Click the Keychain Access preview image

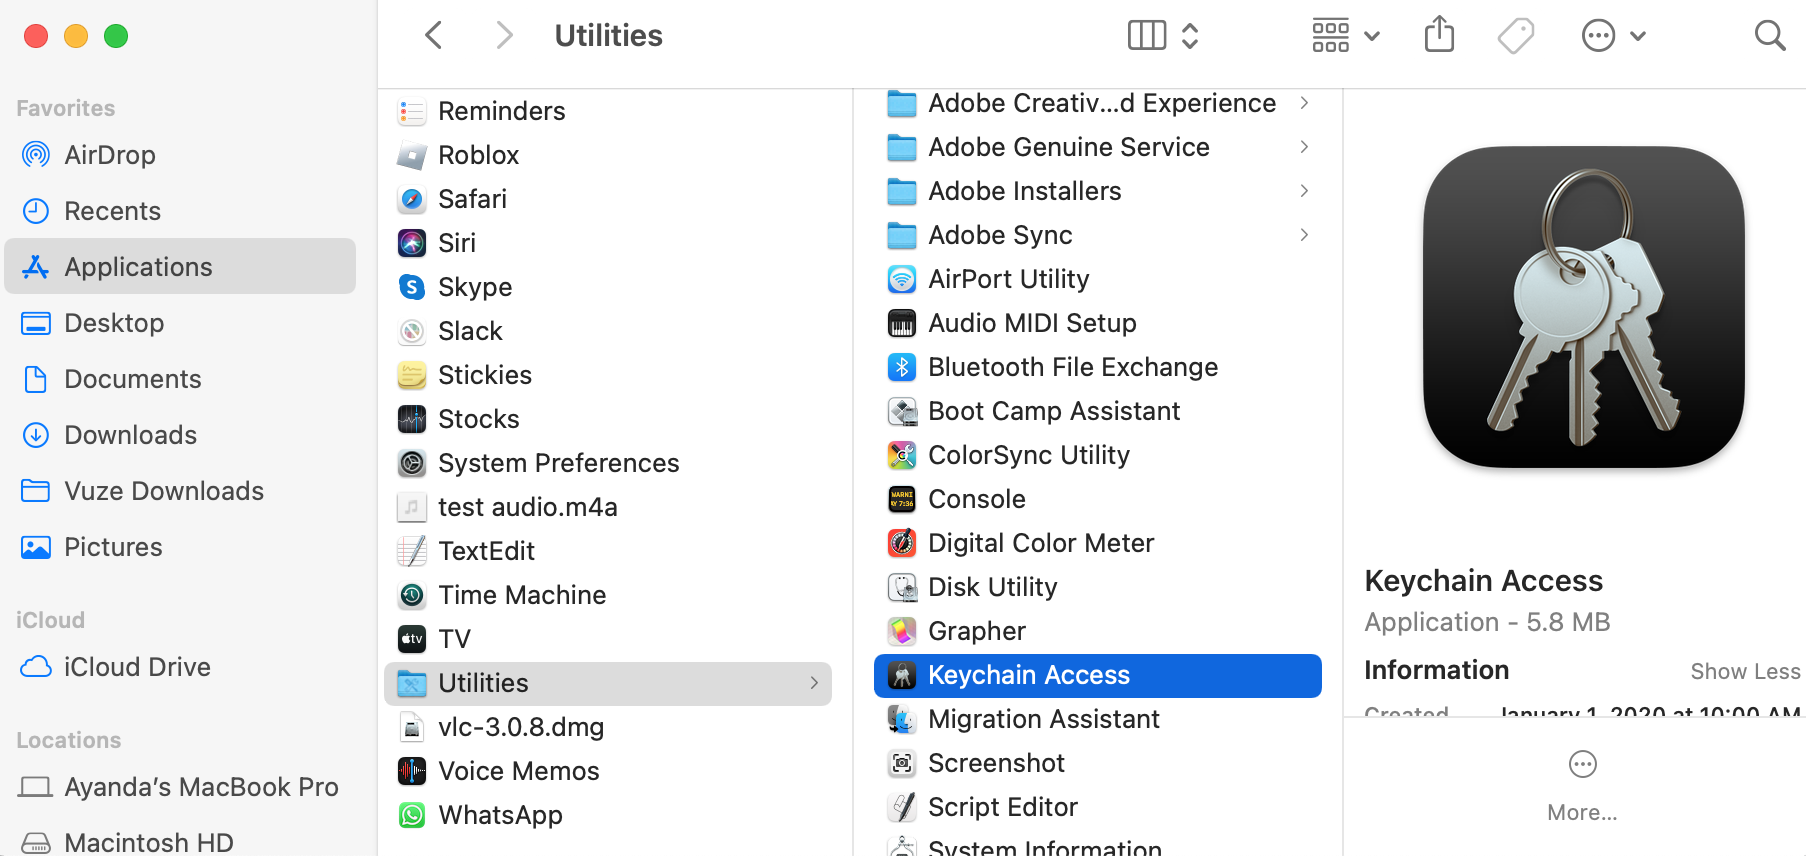(x=1584, y=307)
